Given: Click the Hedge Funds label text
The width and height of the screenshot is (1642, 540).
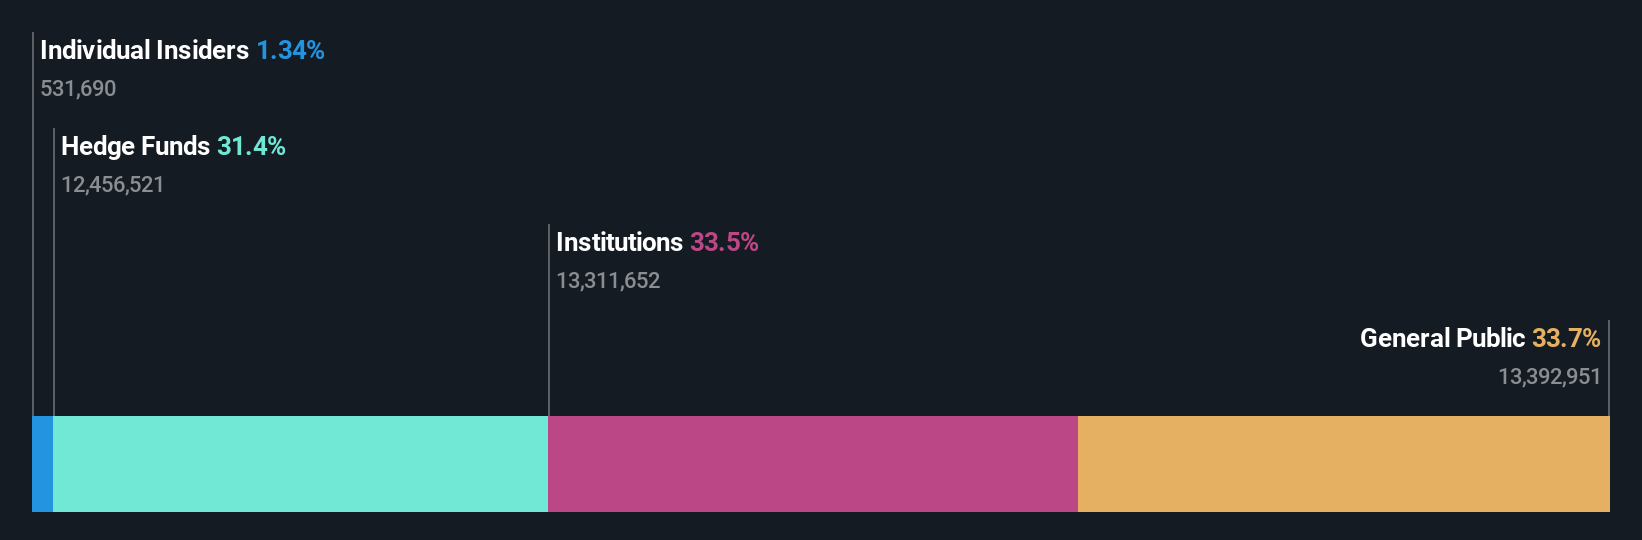Looking at the screenshot, I should pos(135,146).
